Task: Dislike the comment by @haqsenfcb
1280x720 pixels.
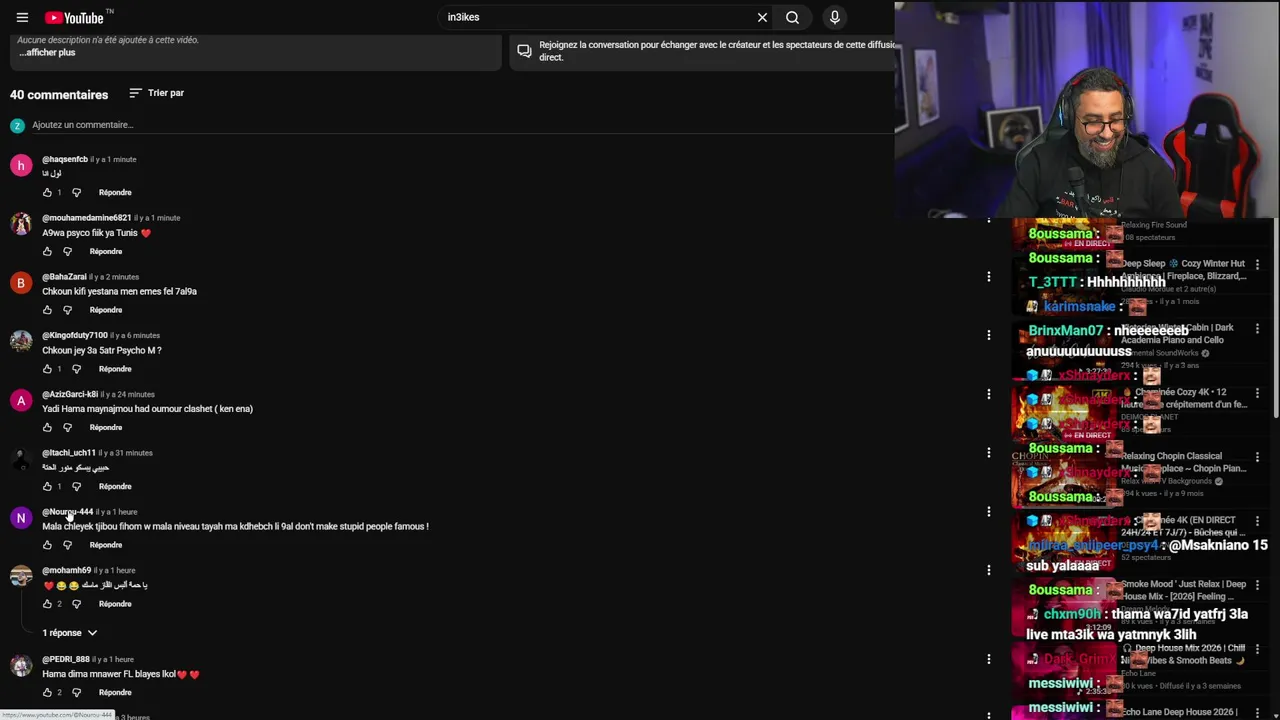Action: [76, 192]
